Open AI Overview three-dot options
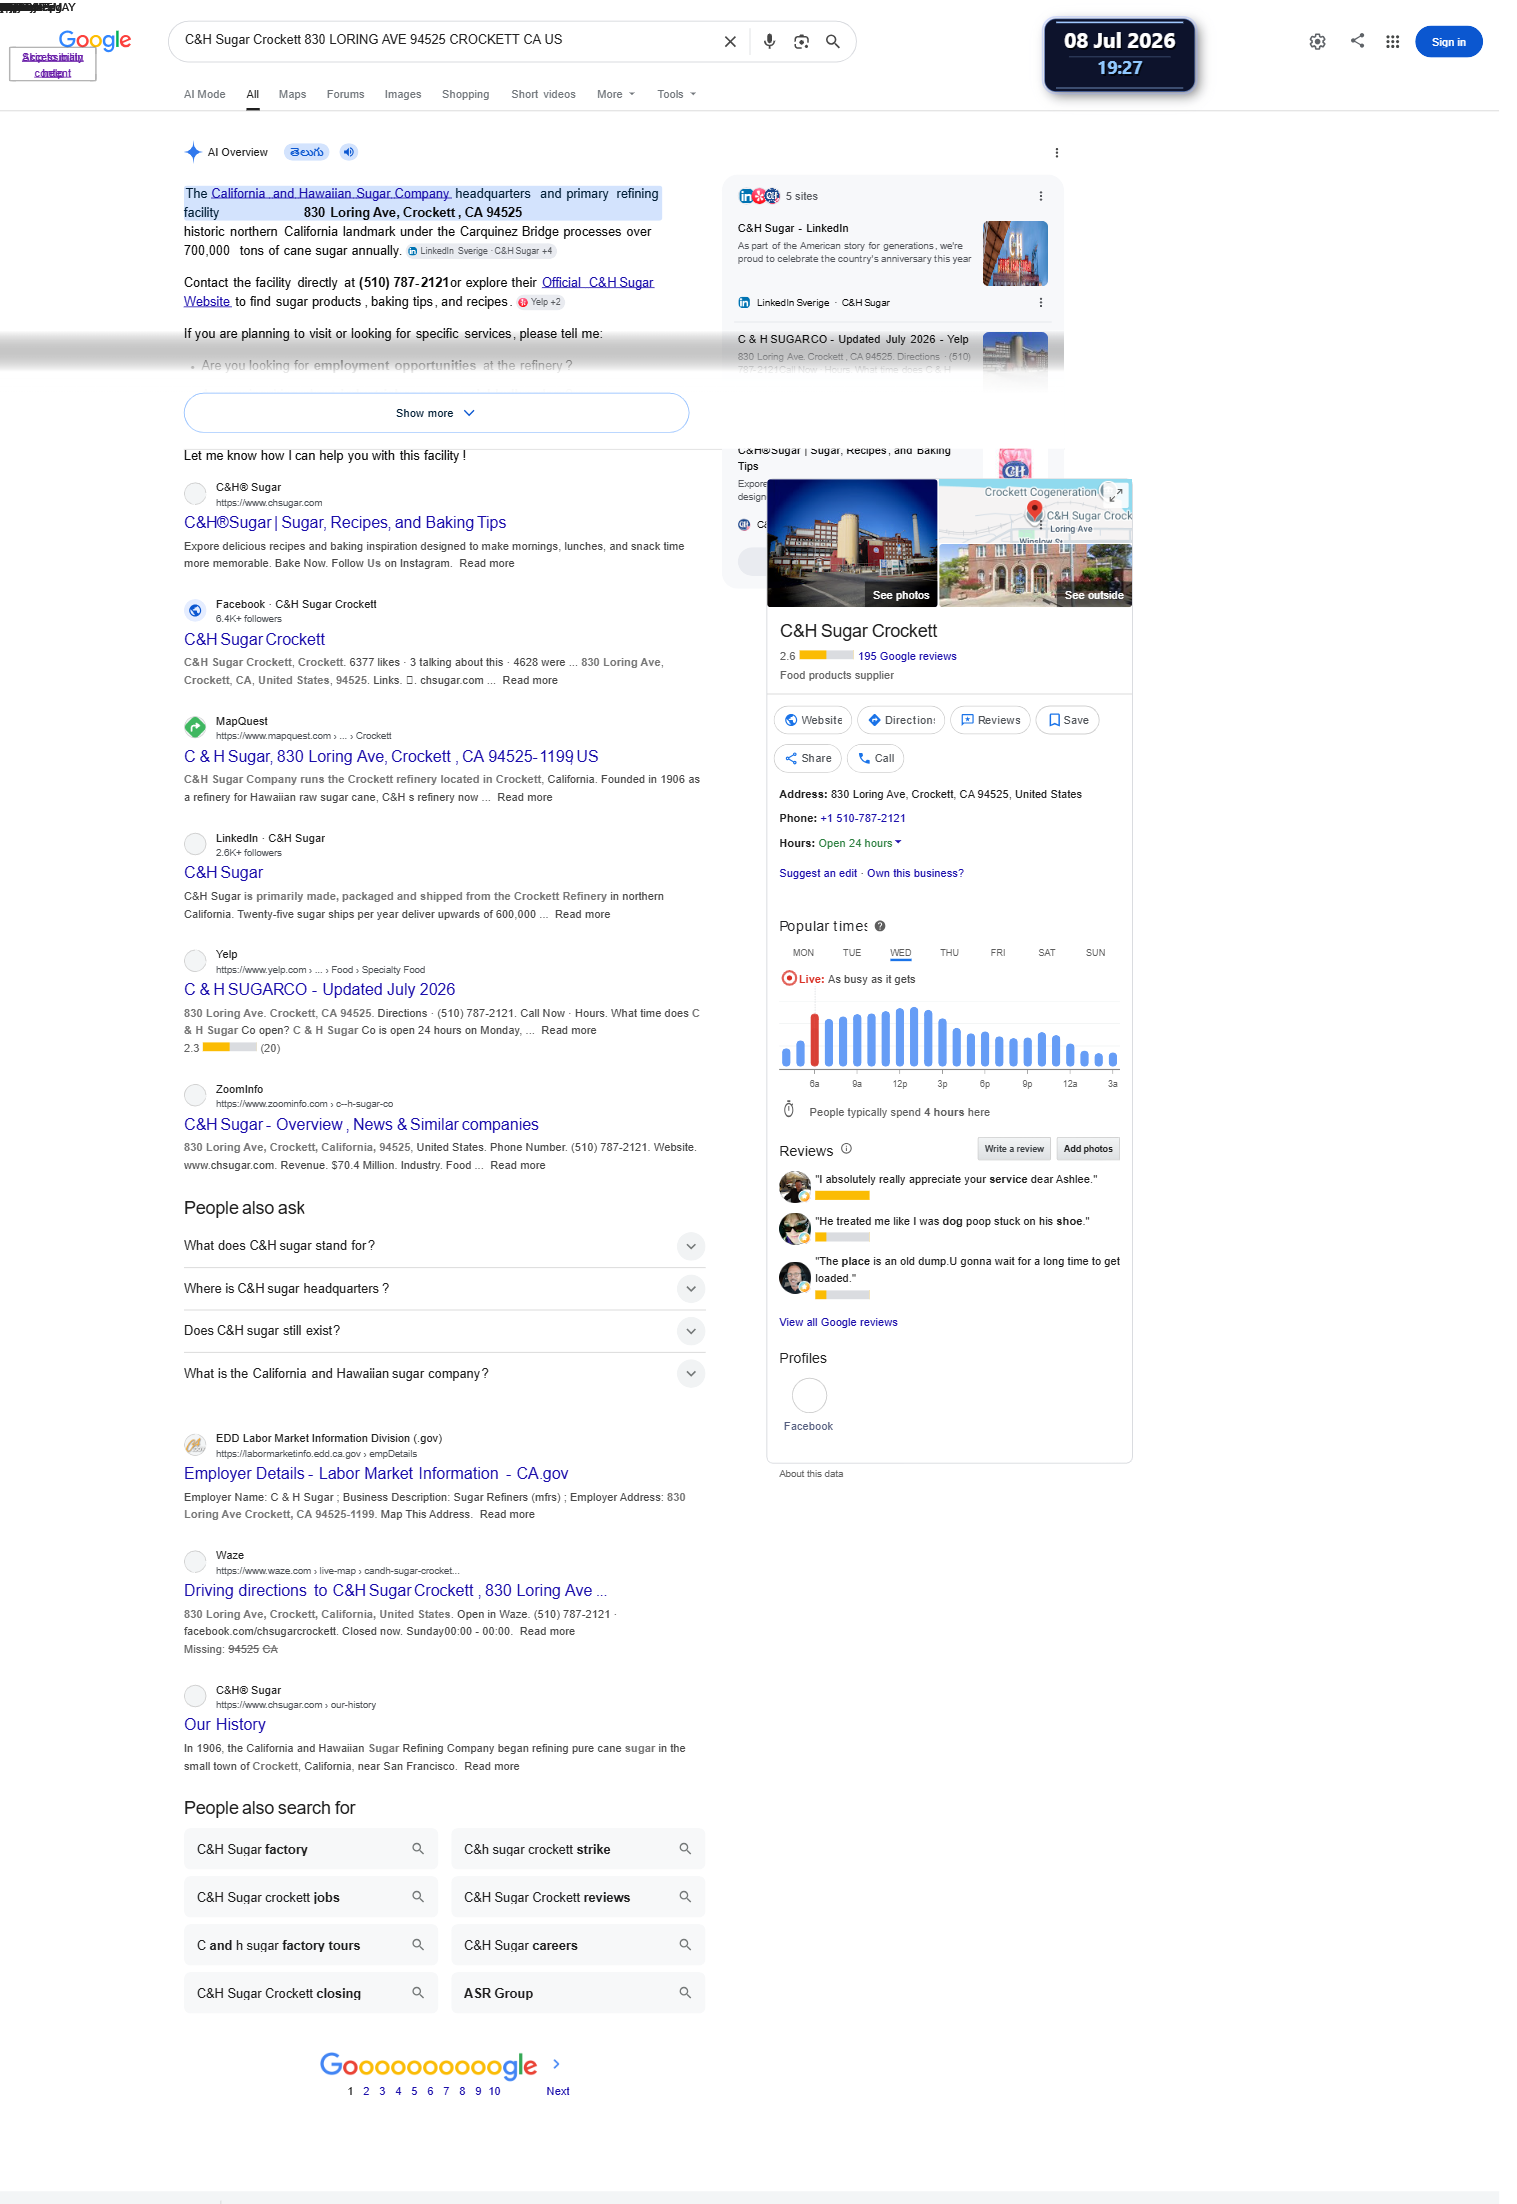 [x=1056, y=153]
